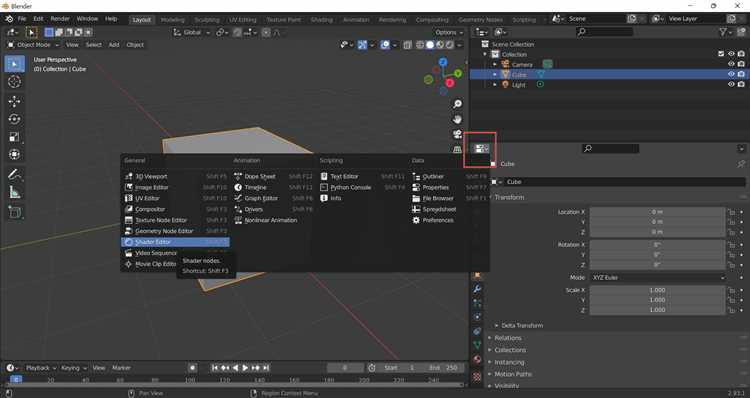The image size is (750, 398).
Task: Open the Options dropdown in the viewport
Action: click(x=449, y=33)
